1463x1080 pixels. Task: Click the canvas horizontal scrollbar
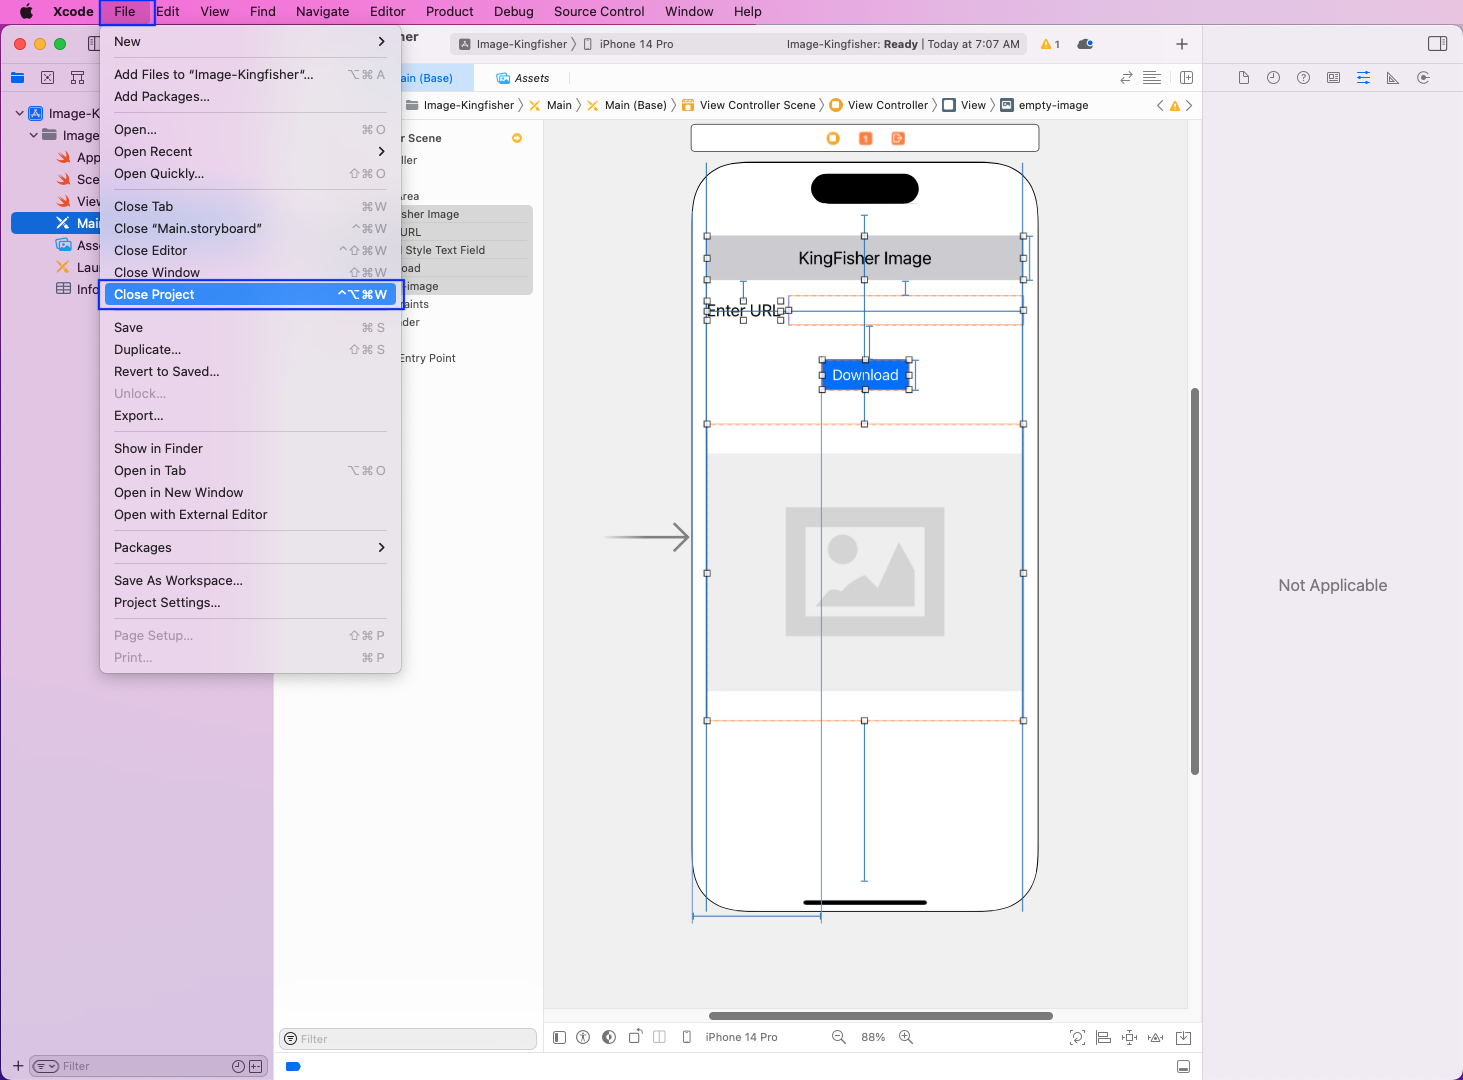[x=880, y=1016]
